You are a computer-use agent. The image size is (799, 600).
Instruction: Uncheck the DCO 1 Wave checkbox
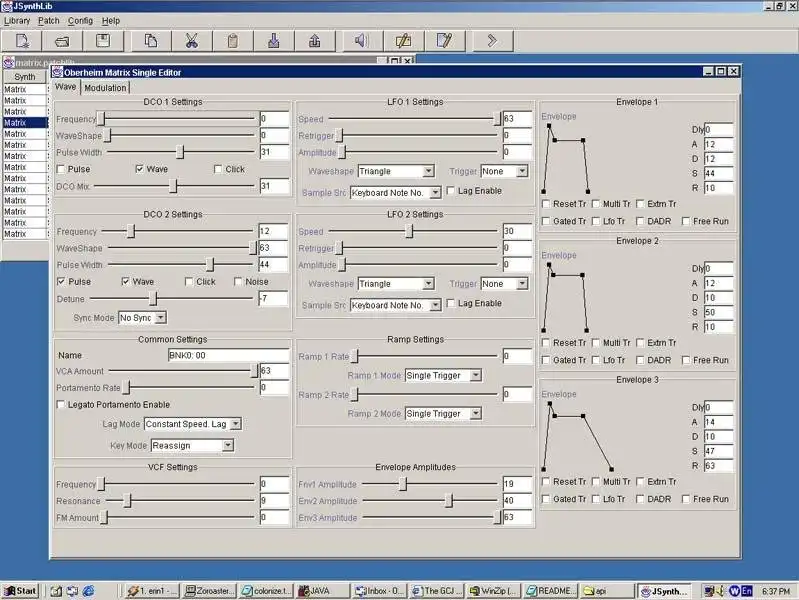tap(139, 169)
